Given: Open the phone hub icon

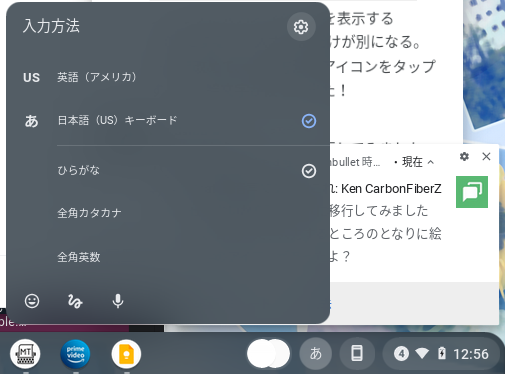Looking at the screenshot, I should pyautogui.click(x=357, y=353).
